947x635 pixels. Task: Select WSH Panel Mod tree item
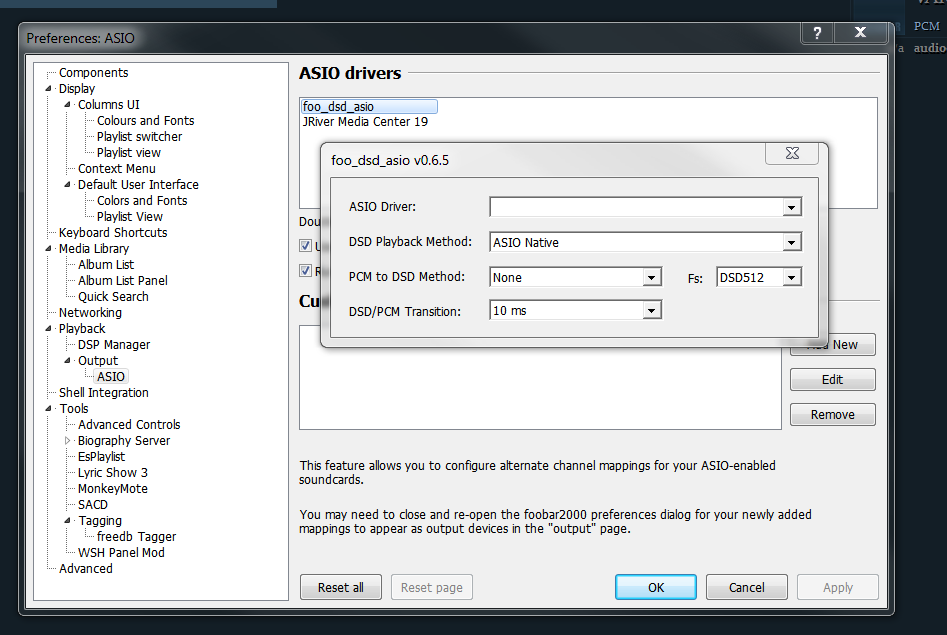pos(121,553)
